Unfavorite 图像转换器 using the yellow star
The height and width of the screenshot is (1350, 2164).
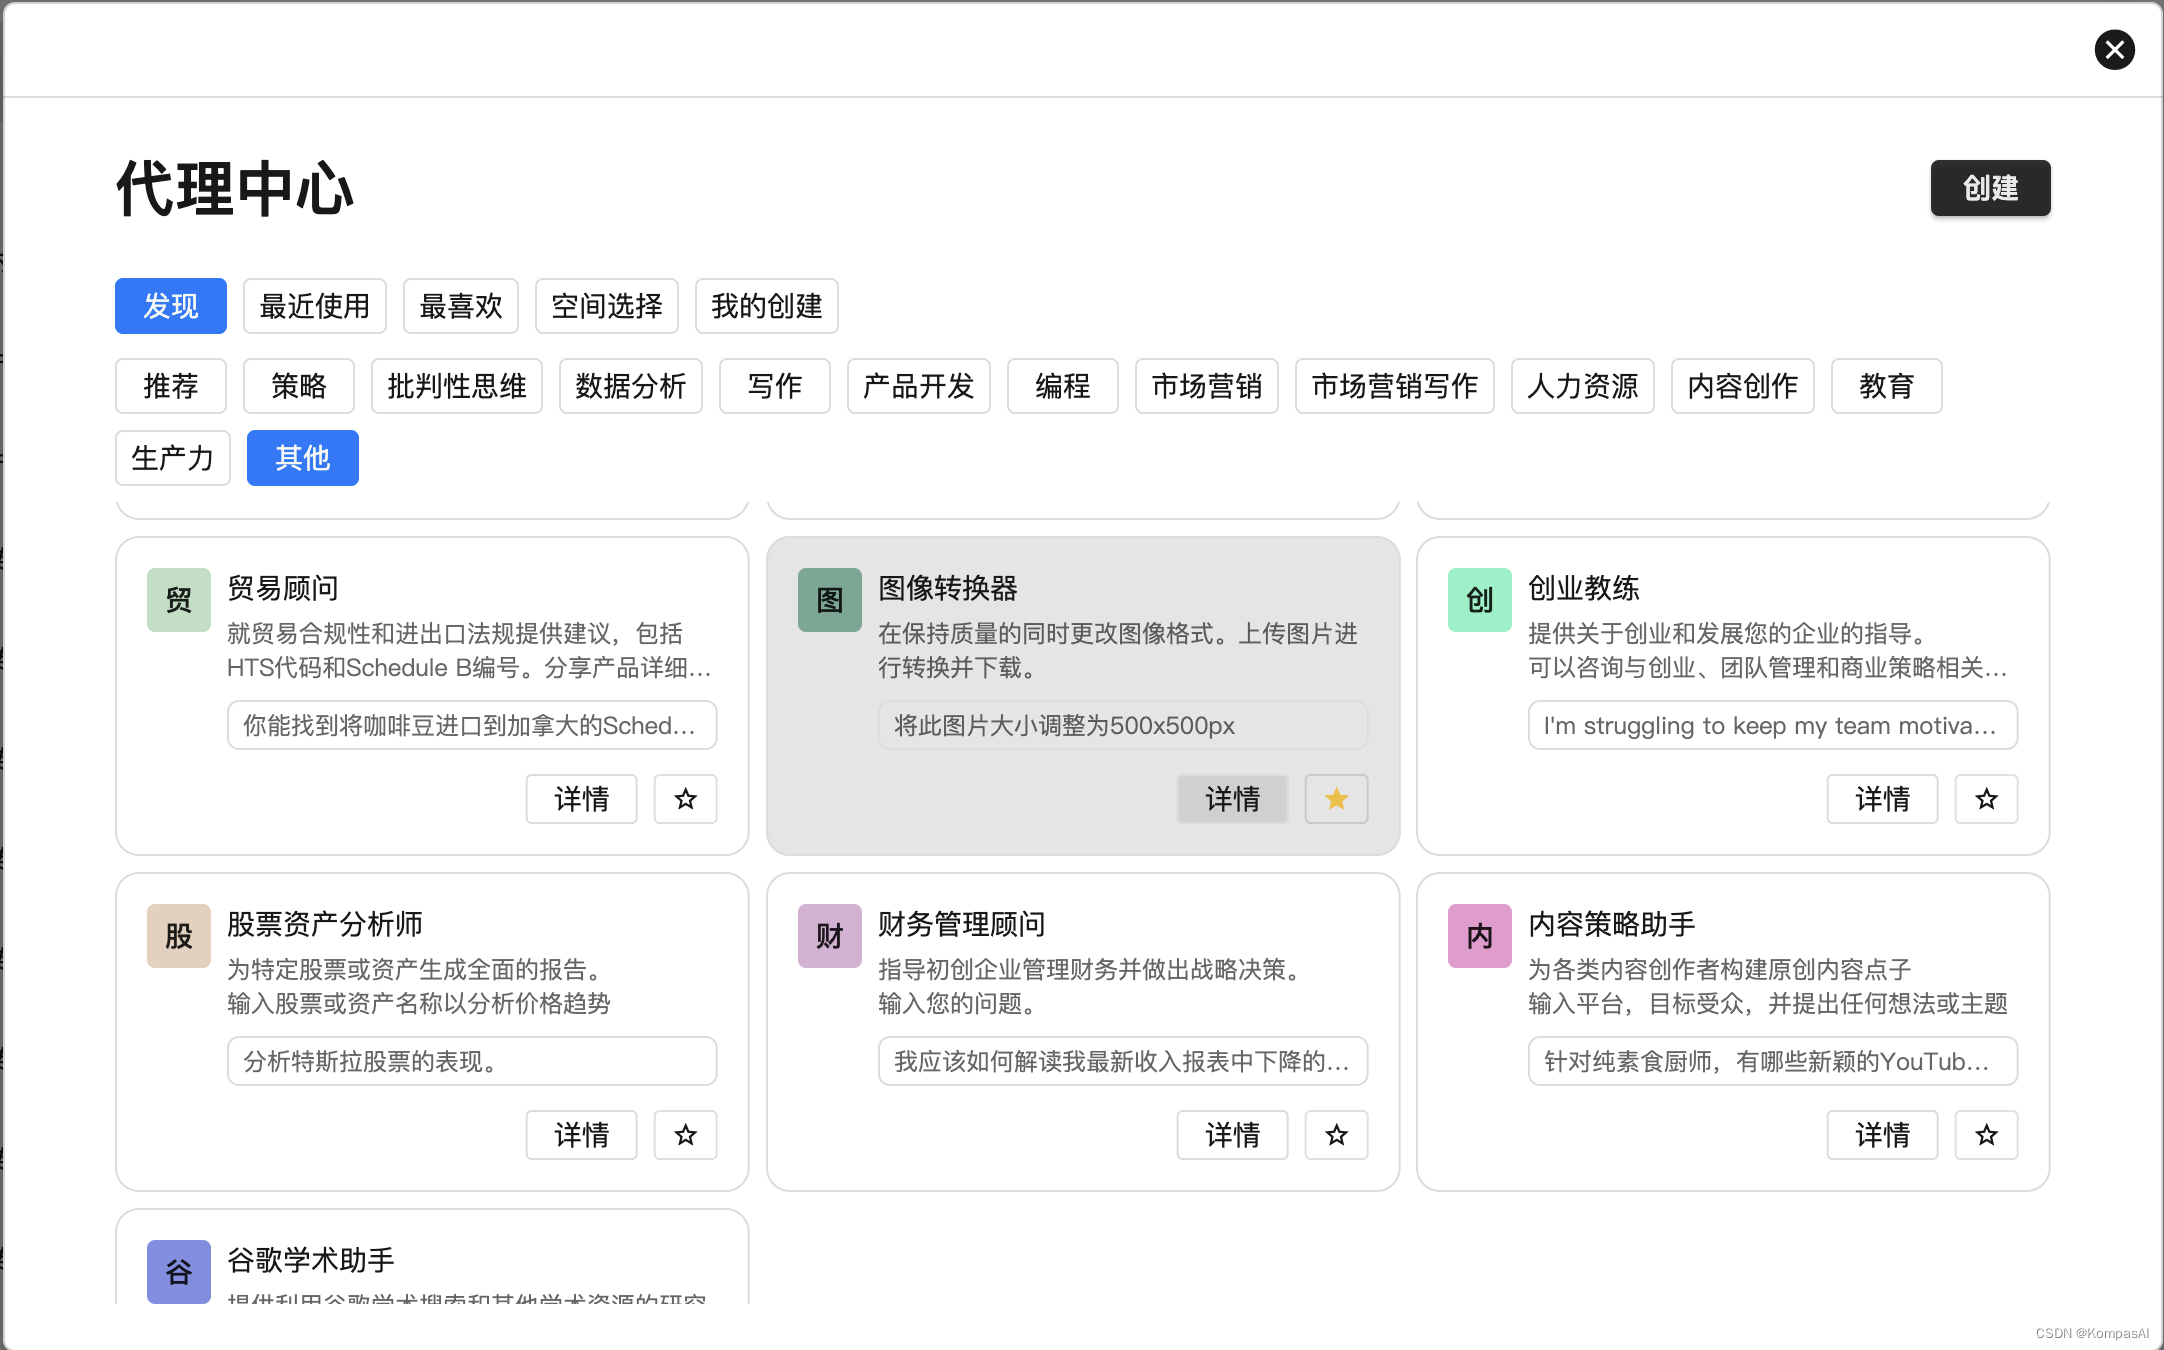tap(1336, 799)
